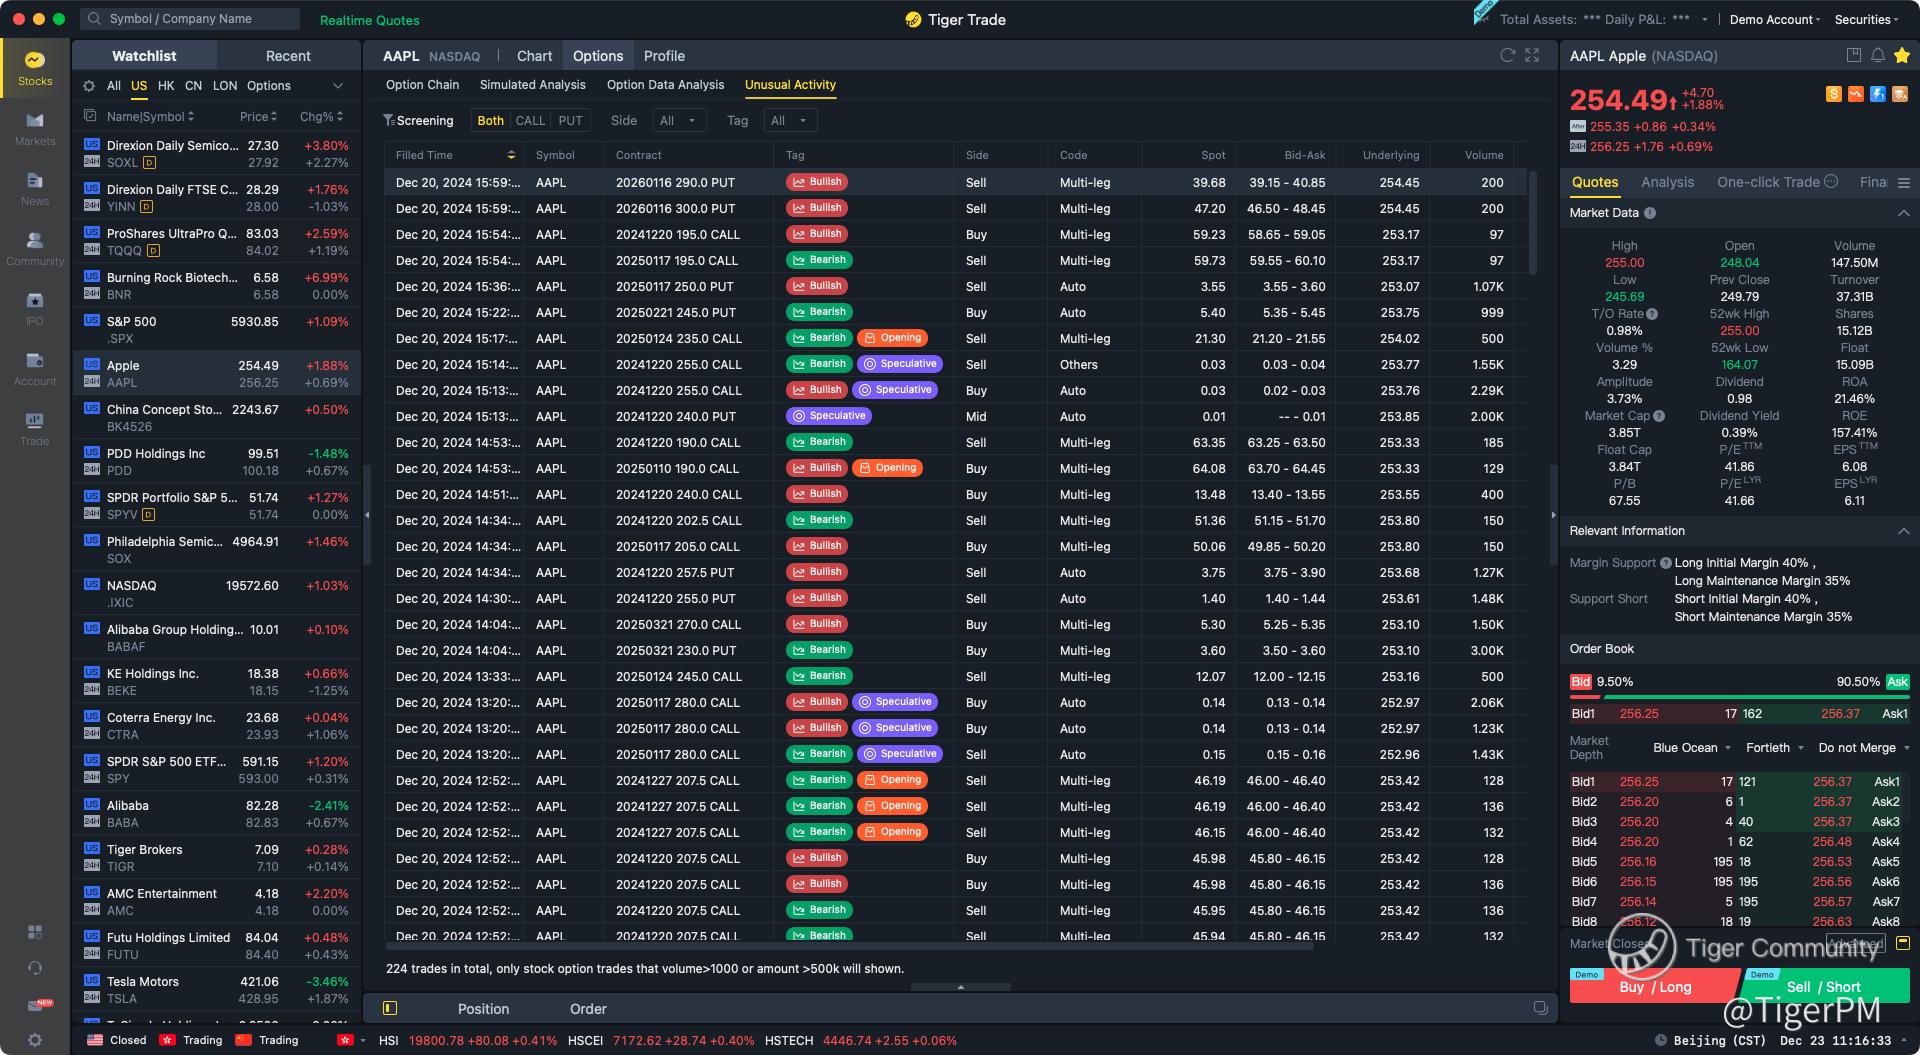Open the Securities dropdown
The width and height of the screenshot is (1920, 1055).
pos(1866,20)
